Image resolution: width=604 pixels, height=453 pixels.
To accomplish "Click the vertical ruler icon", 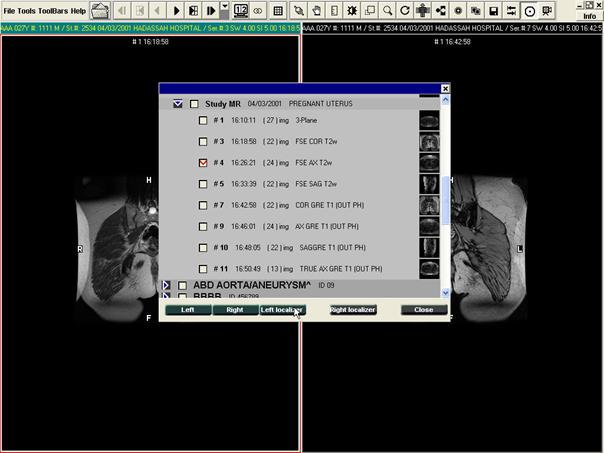I will (334, 11).
